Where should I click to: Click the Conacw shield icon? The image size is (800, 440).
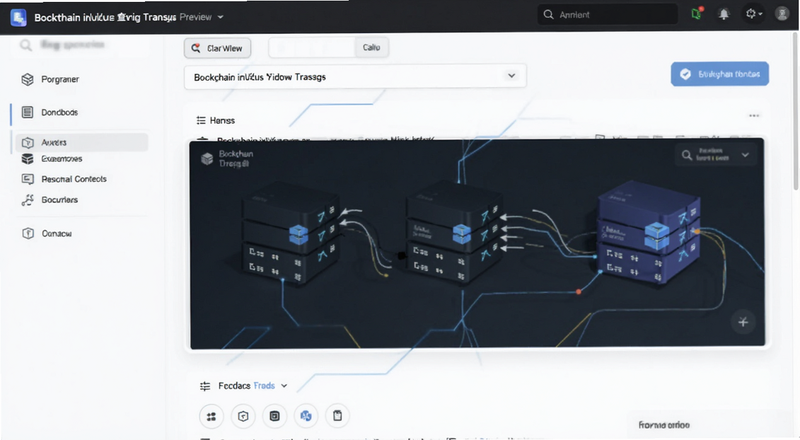(x=28, y=234)
